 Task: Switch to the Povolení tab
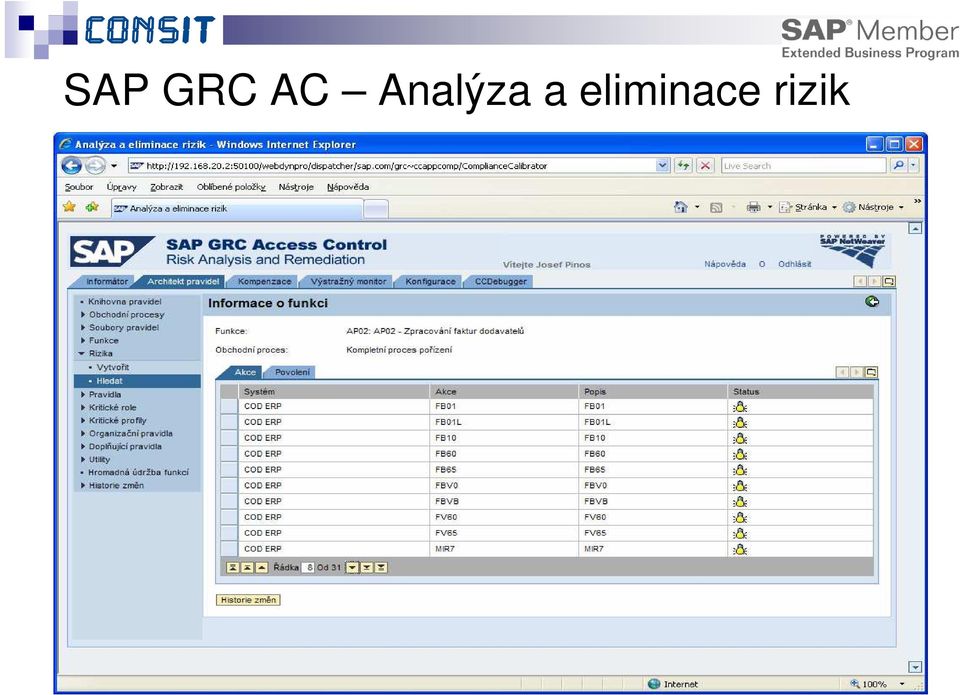[292, 372]
